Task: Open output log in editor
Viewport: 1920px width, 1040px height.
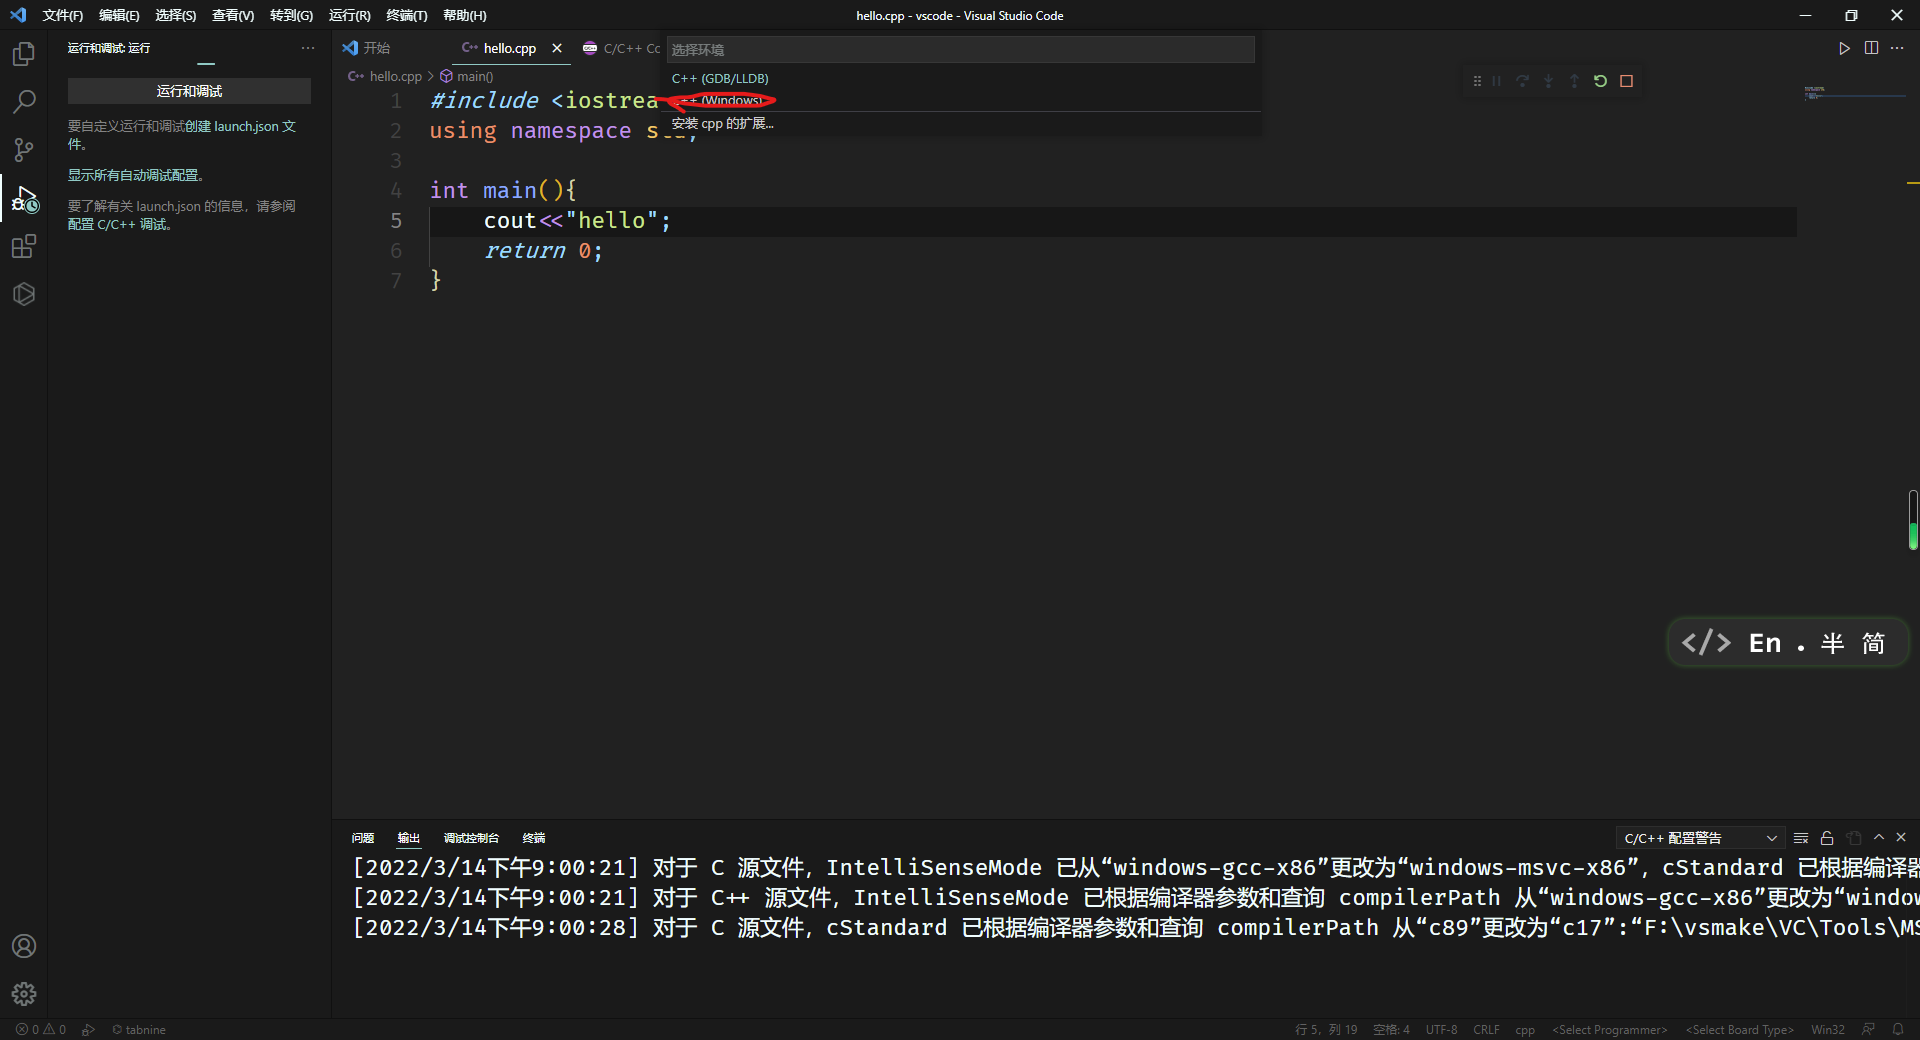Action: click(x=1854, y=838)
